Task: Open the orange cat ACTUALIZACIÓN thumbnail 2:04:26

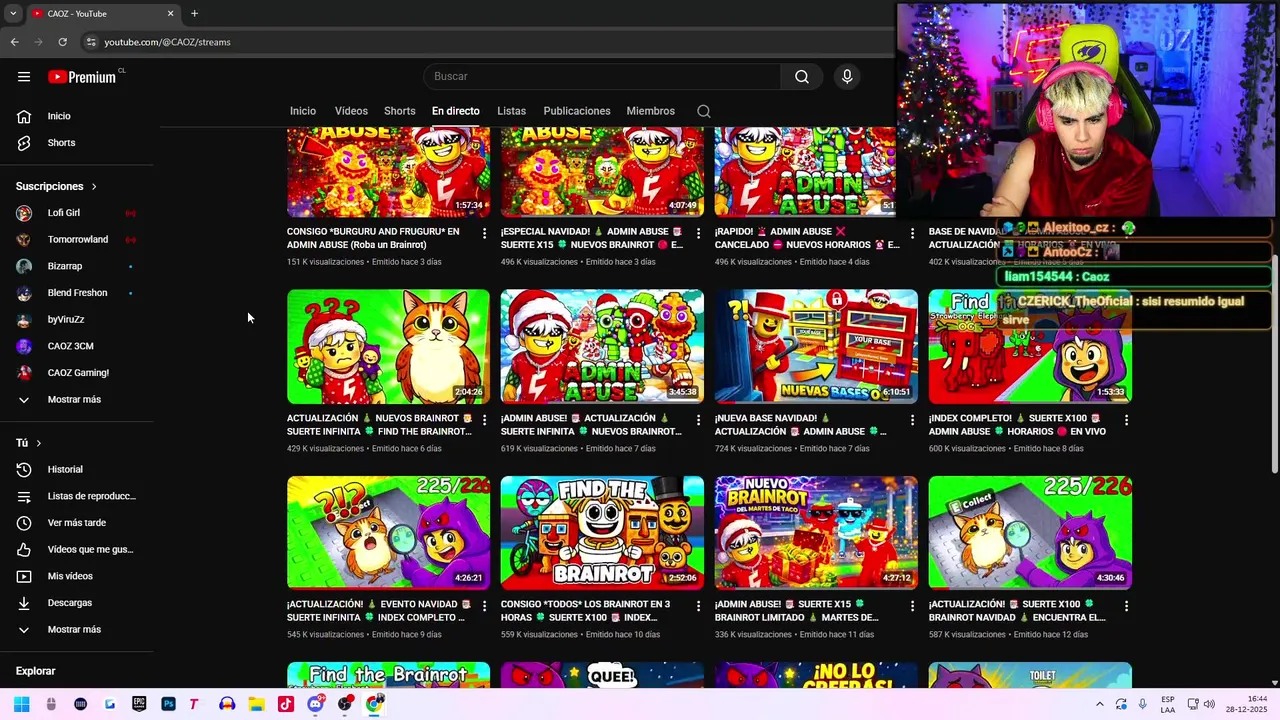Action: tap(388, 347)
